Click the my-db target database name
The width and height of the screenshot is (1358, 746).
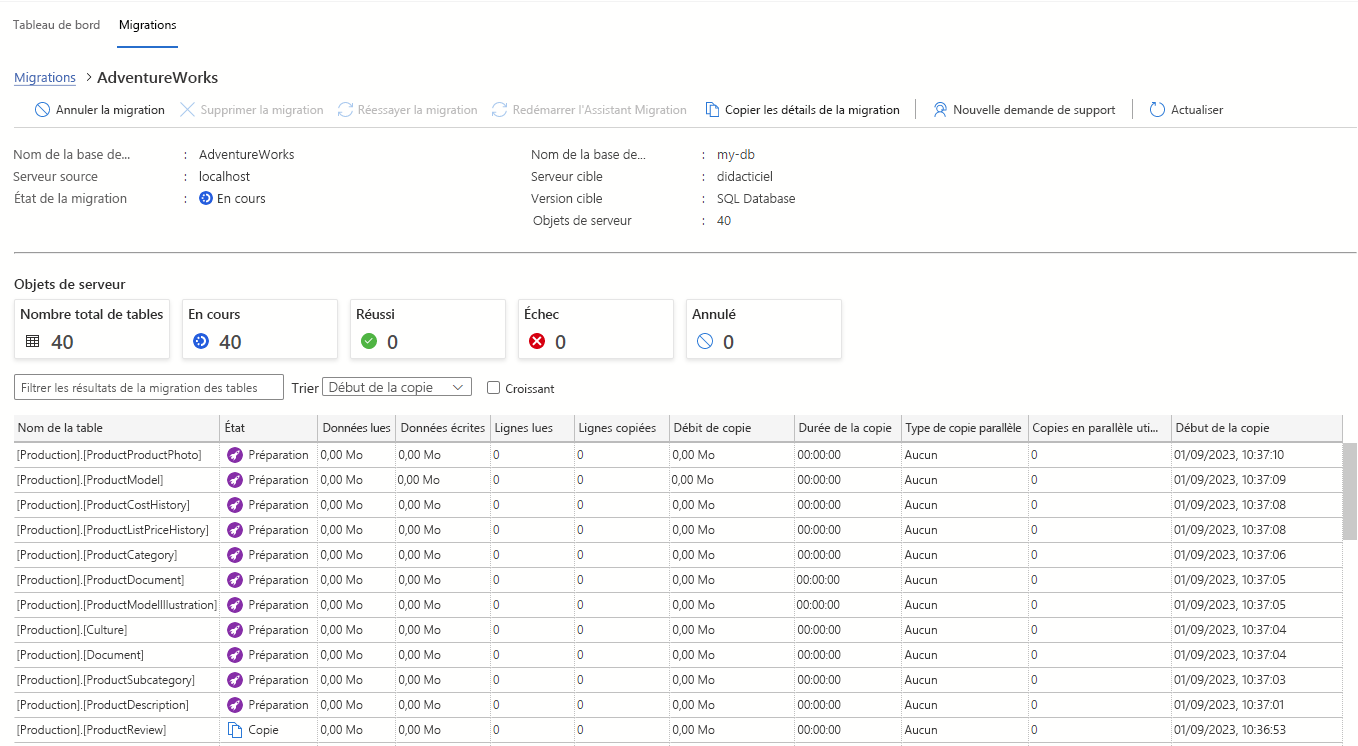click(x=735, y=155)
